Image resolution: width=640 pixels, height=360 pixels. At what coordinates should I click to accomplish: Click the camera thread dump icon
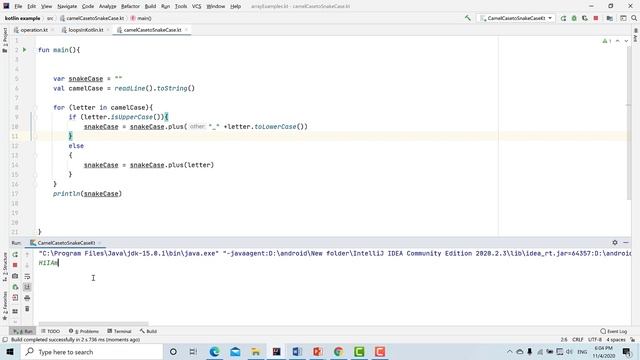15,276
